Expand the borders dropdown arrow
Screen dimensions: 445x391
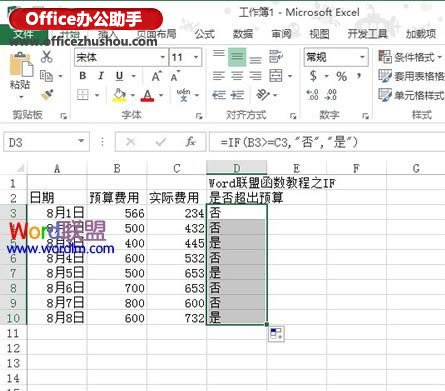[x=97, y=95]
